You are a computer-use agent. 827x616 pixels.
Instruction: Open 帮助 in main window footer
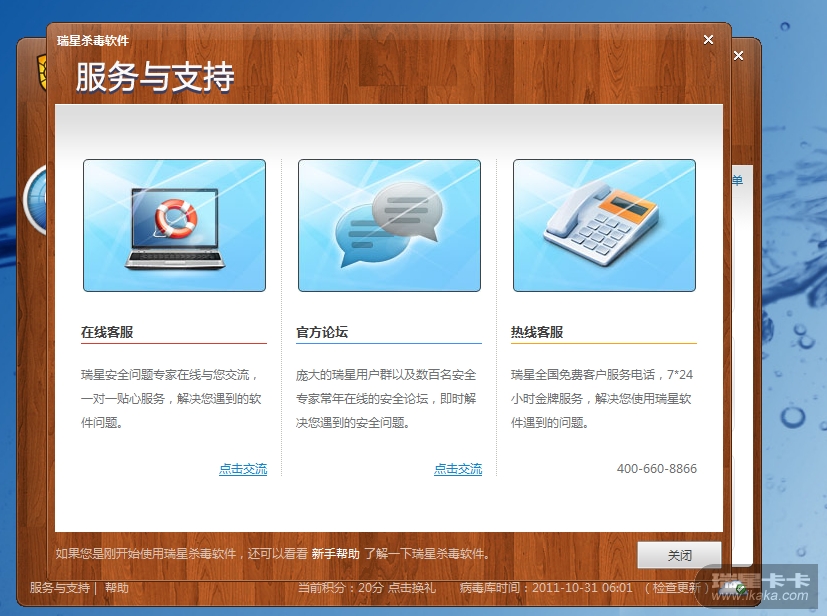(117, 588)
